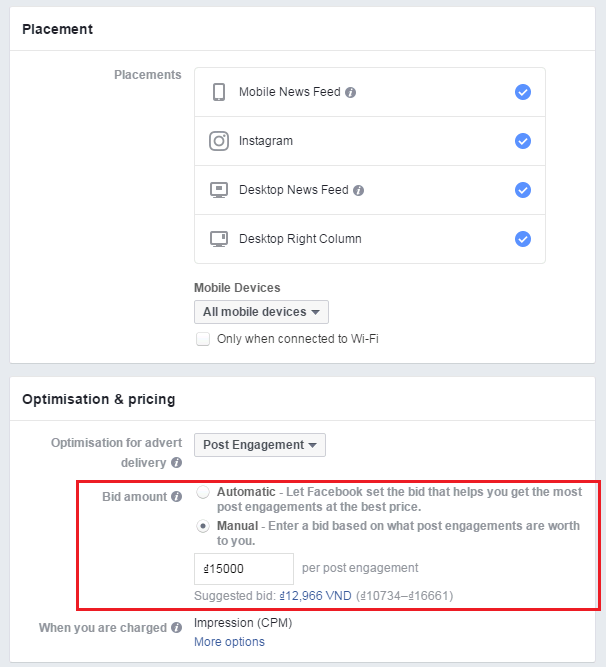606x667 pixels.
Task: Click info icon beside Mobile News Feed
Action: coord(351,93)
